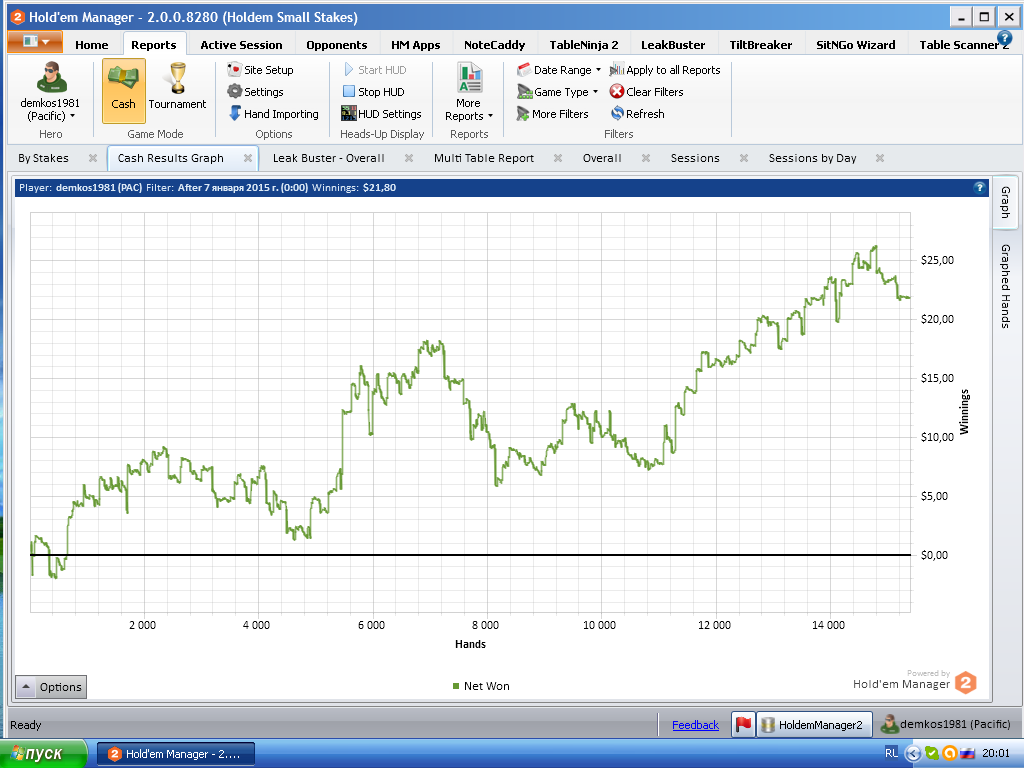Open the Windows Пуск start button
This screenshot has width=1024, height=768.
(x=43, y=754)
